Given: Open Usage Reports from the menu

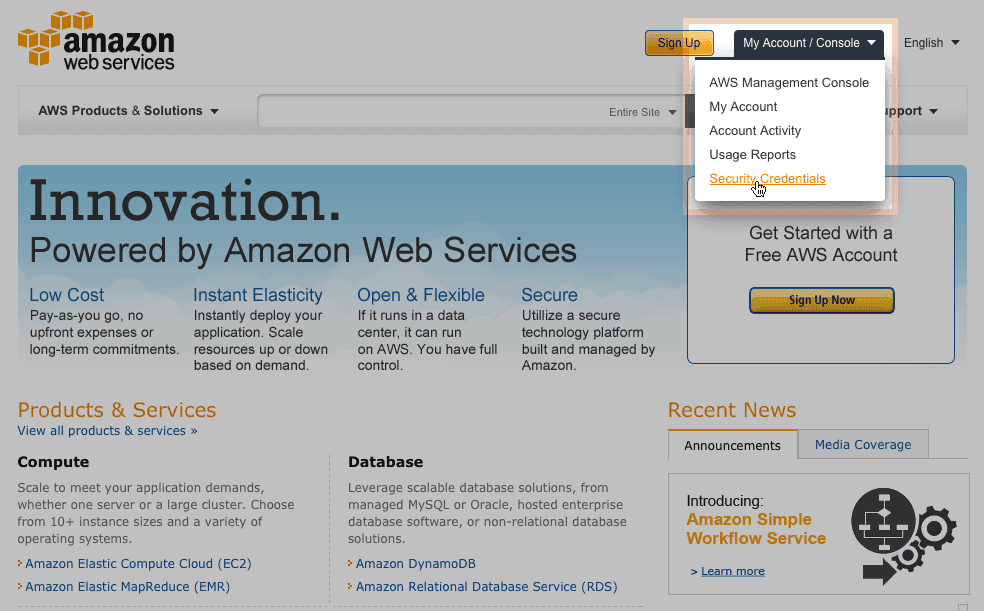Looking at the screenshot, I should point(752,154).
